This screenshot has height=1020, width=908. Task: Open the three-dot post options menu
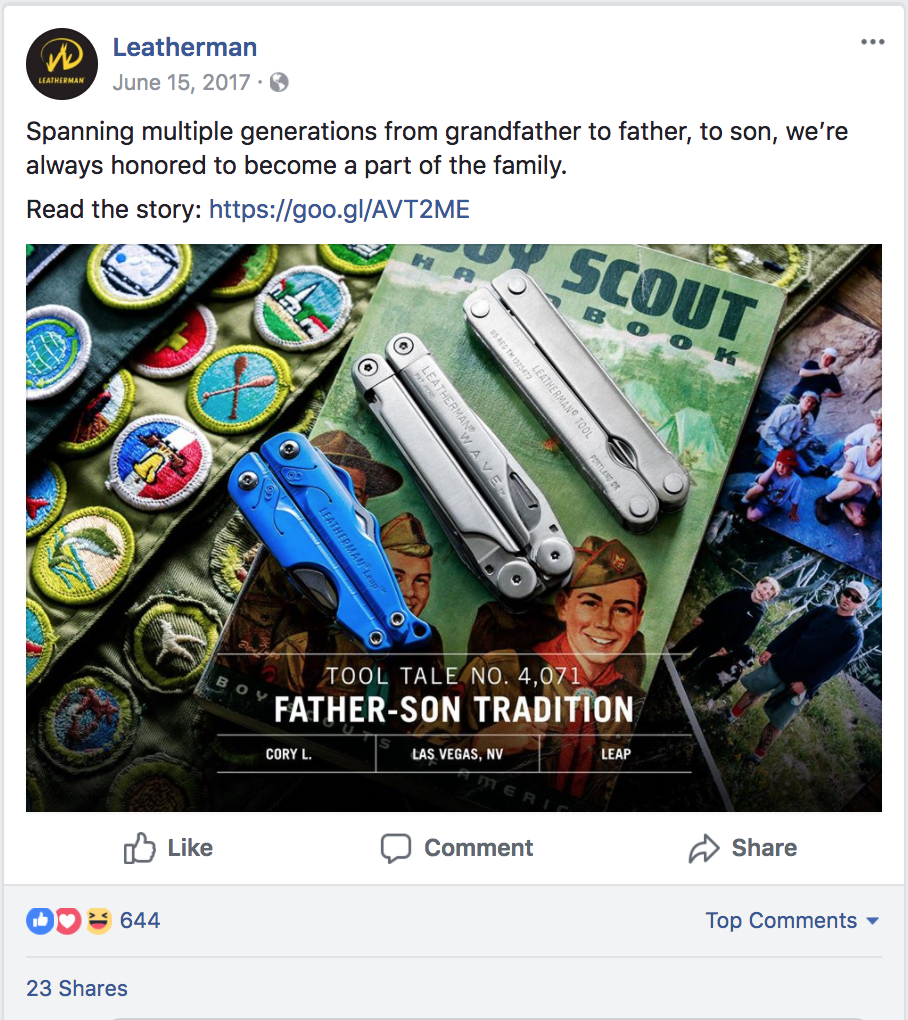coord(872,42)
